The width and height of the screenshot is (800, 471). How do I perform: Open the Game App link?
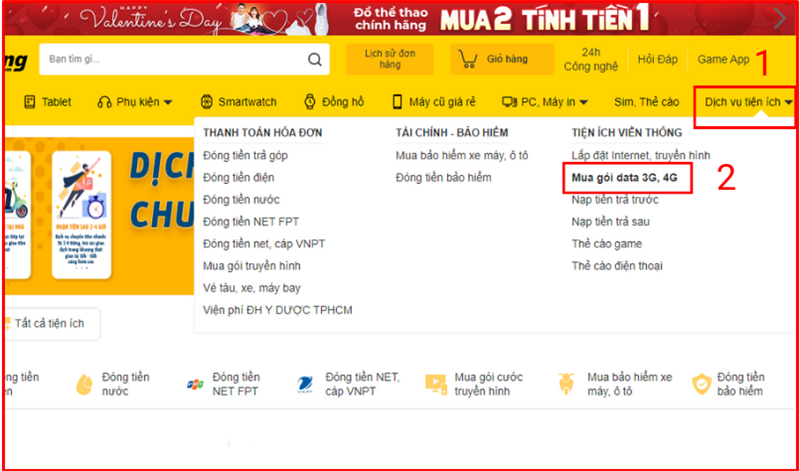[723, 59]
